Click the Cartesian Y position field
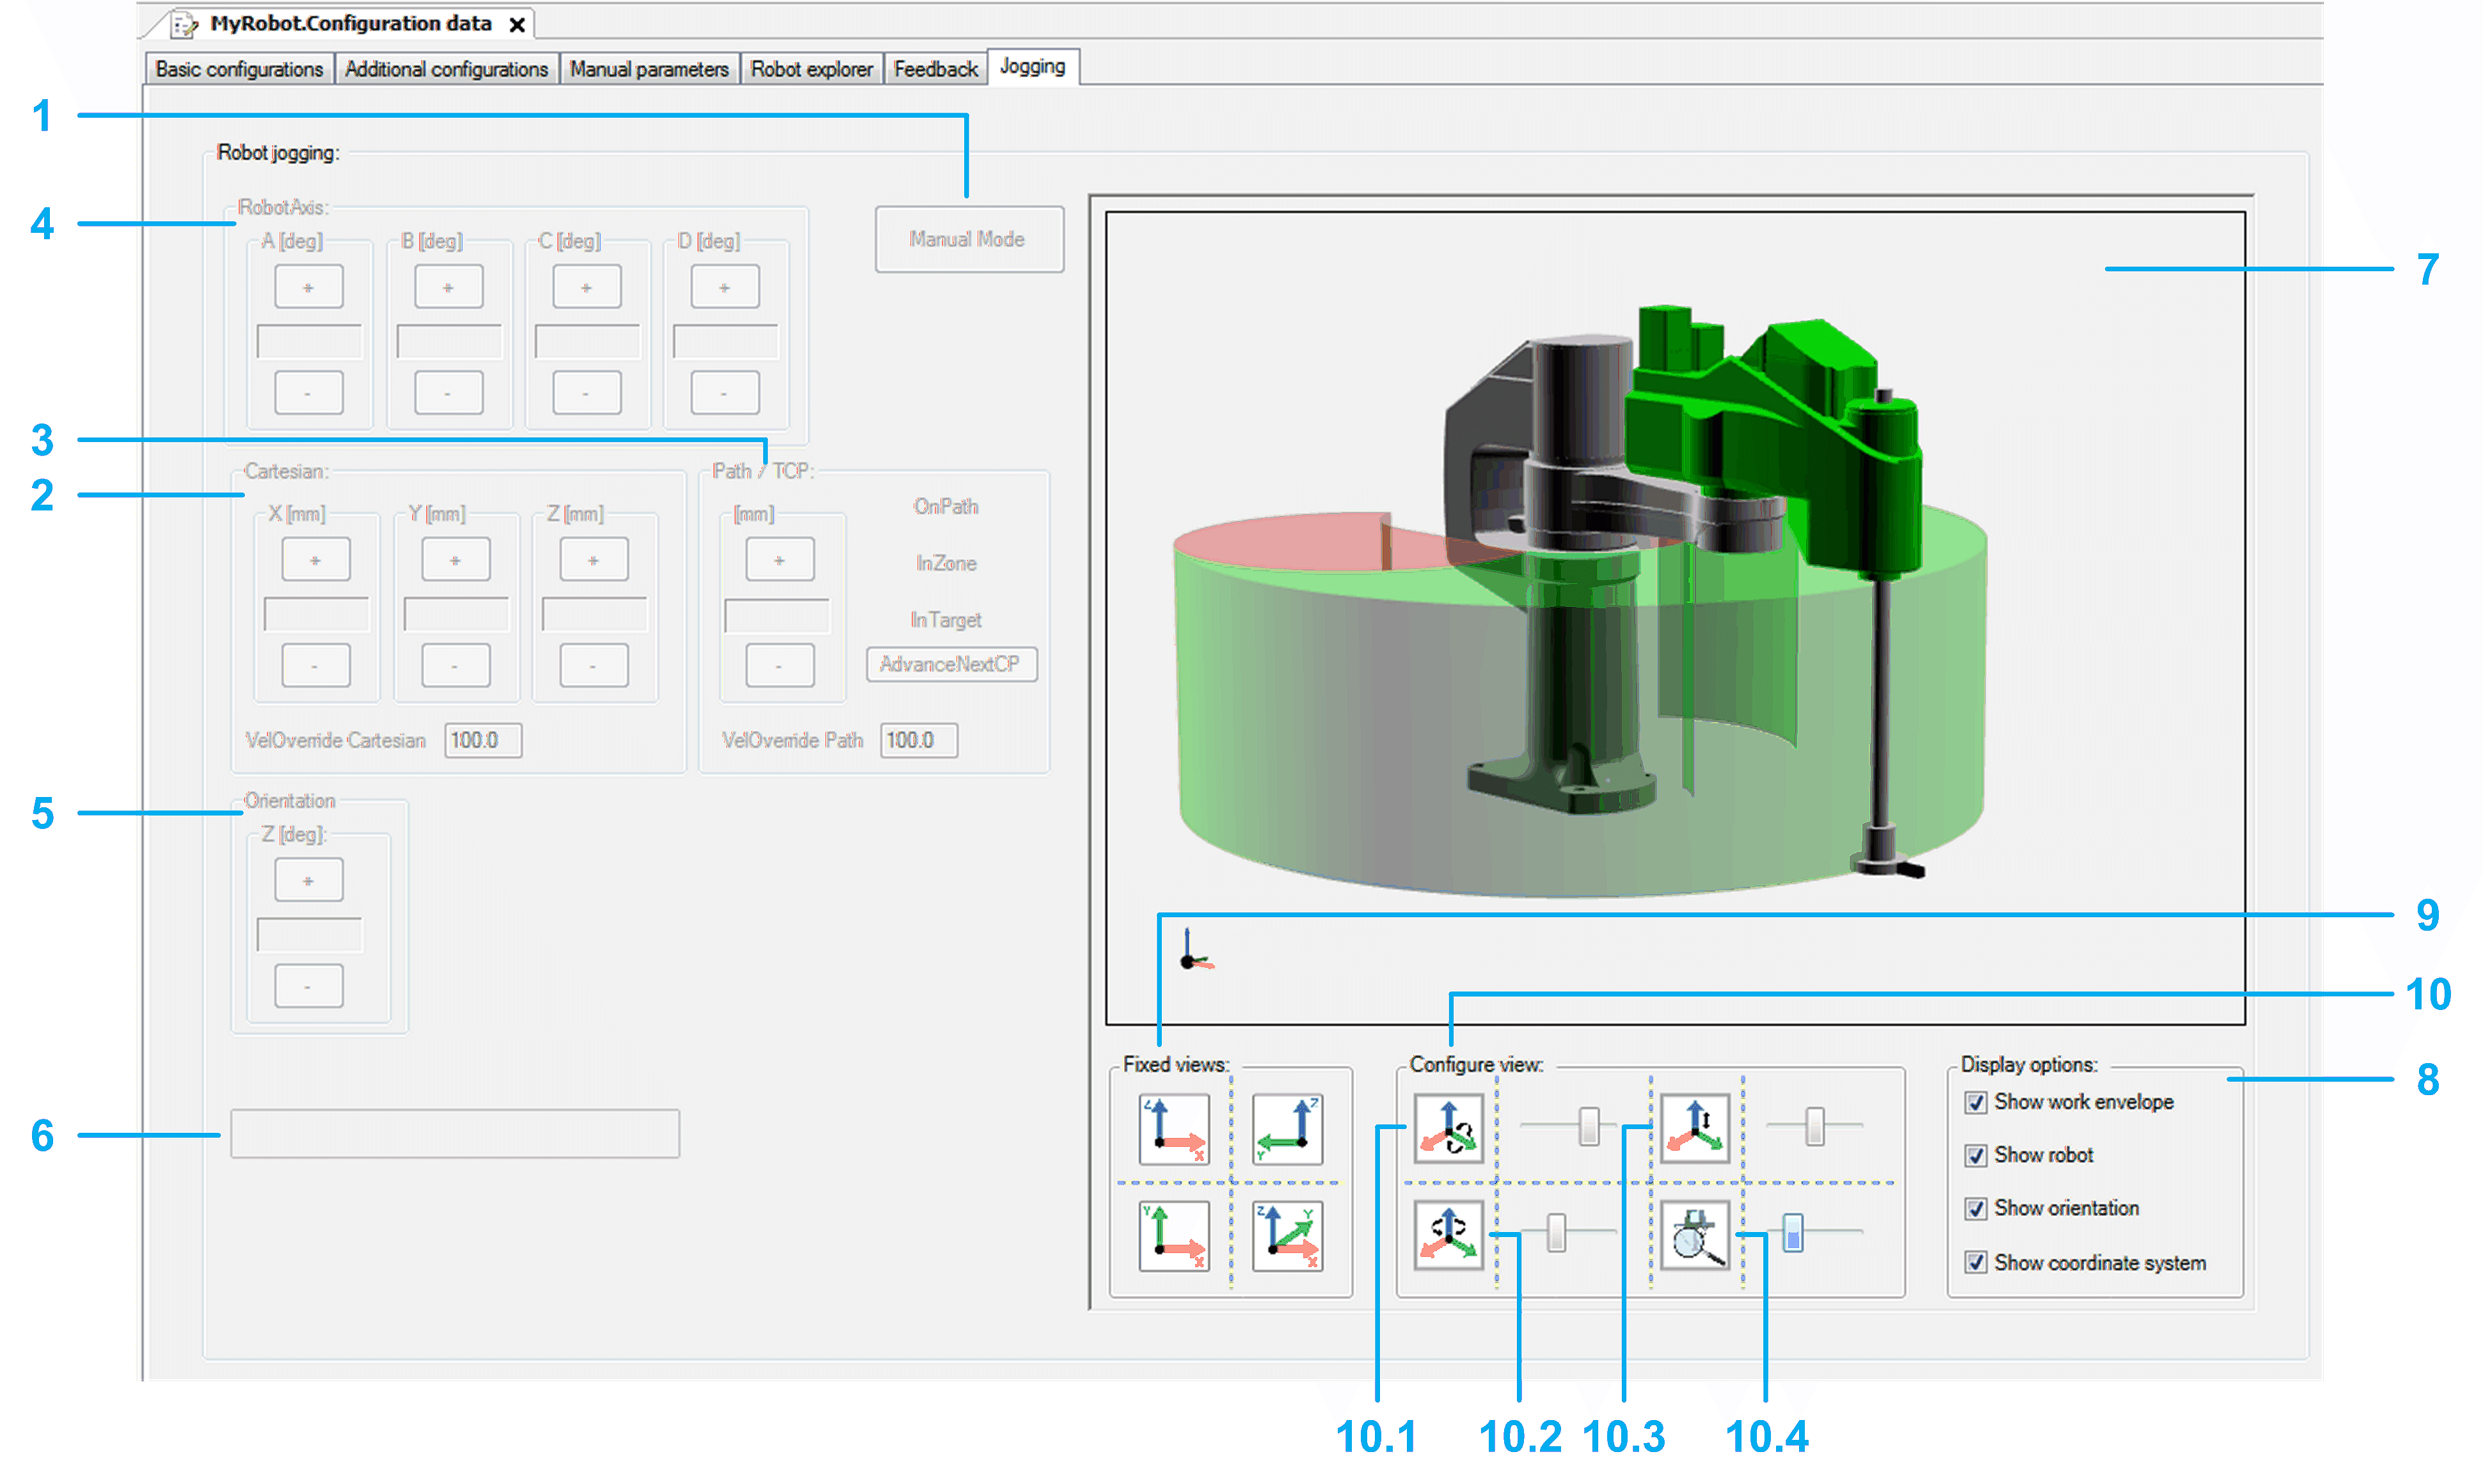Screen dimensions: 2483x1484 [x=456, y=614]
